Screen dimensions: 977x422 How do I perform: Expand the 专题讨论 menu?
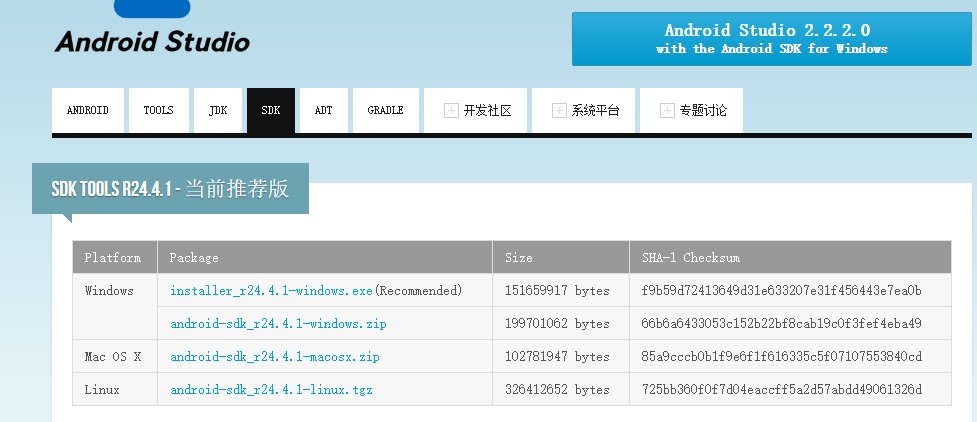coord(693,110)
